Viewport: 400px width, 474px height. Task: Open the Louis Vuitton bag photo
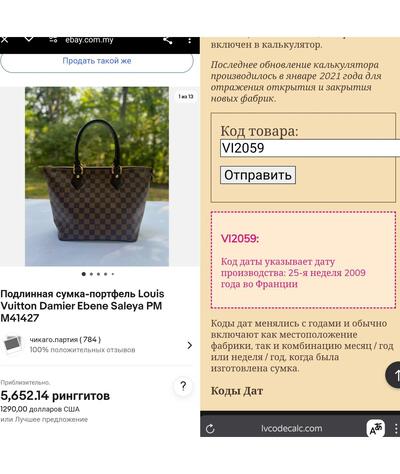point(97,176)
